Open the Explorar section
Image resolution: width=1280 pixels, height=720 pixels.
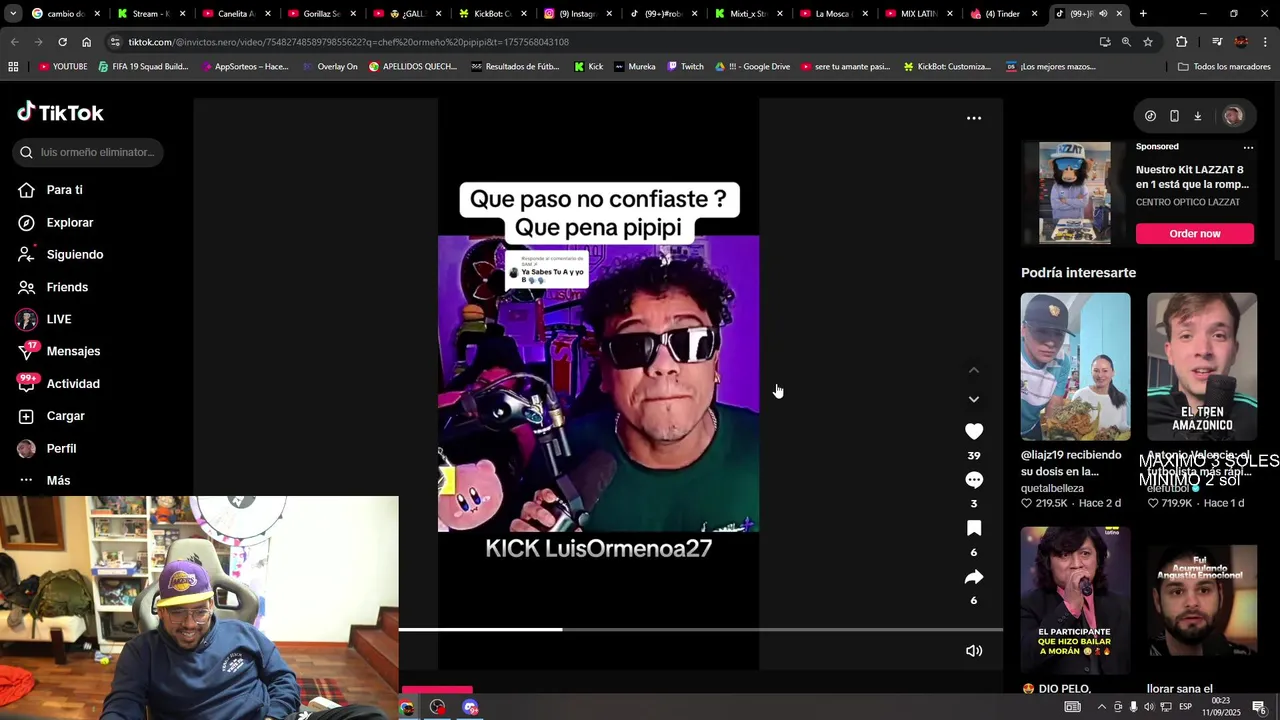[x=69, y=222]
